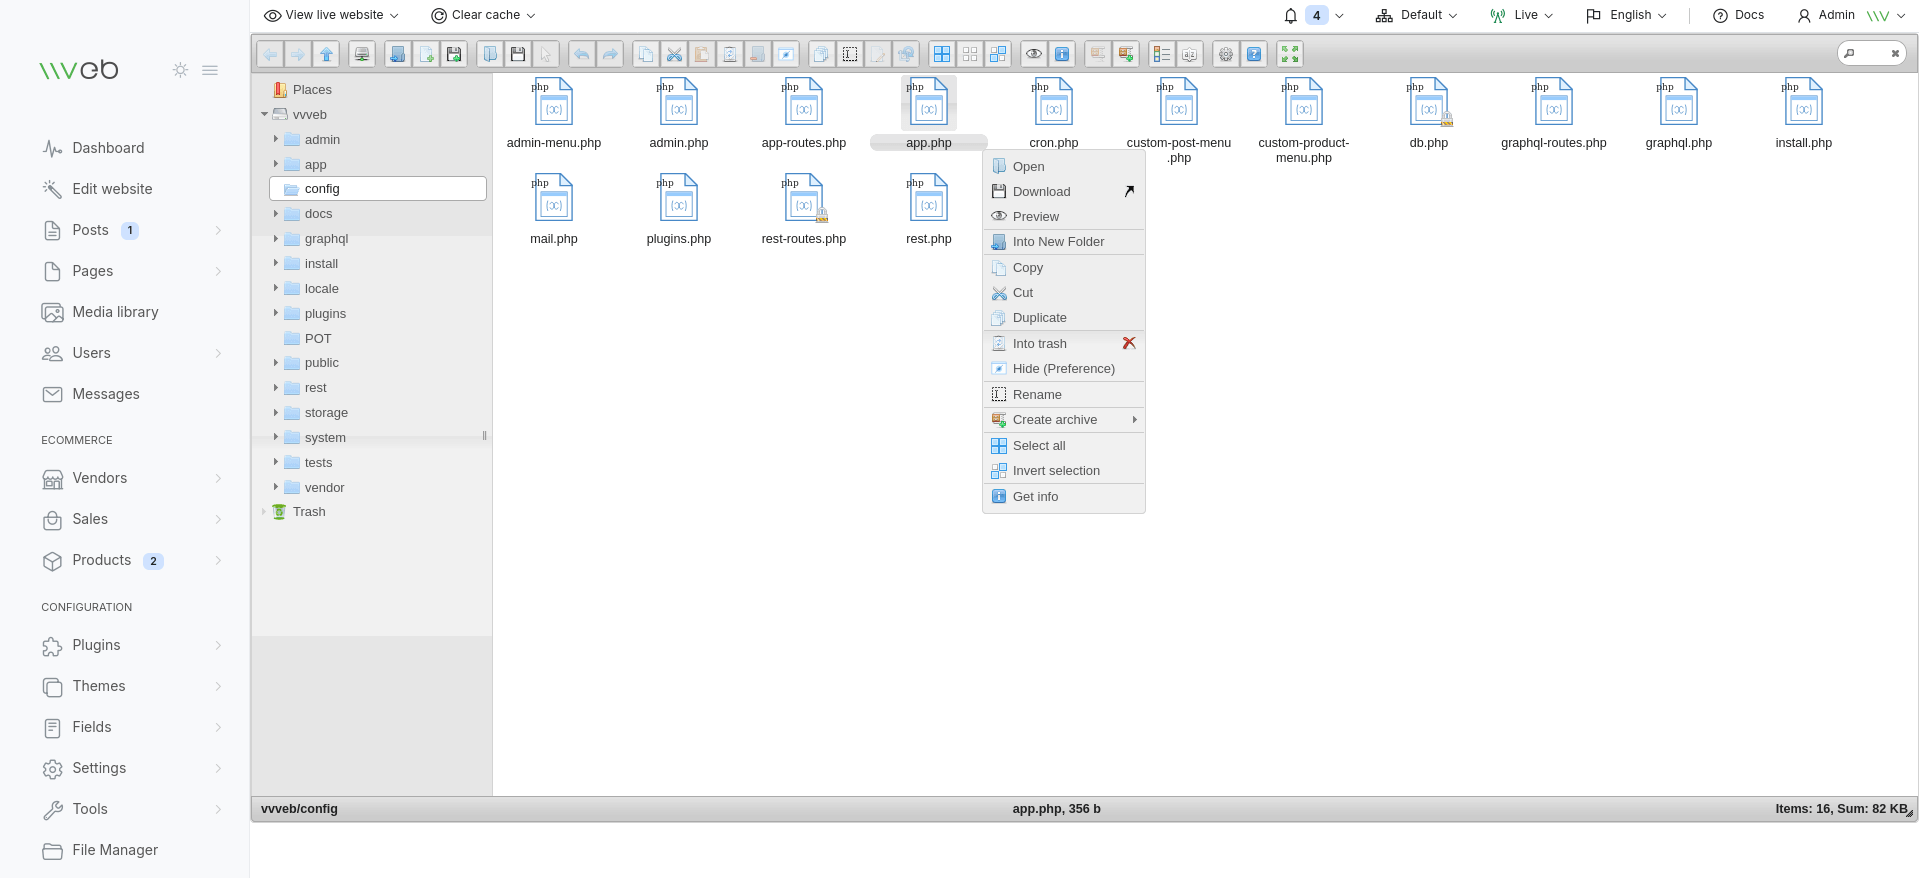Open the Clear cache dropdown
Viewport: 1919px width, 878px height.
[483, 15]
